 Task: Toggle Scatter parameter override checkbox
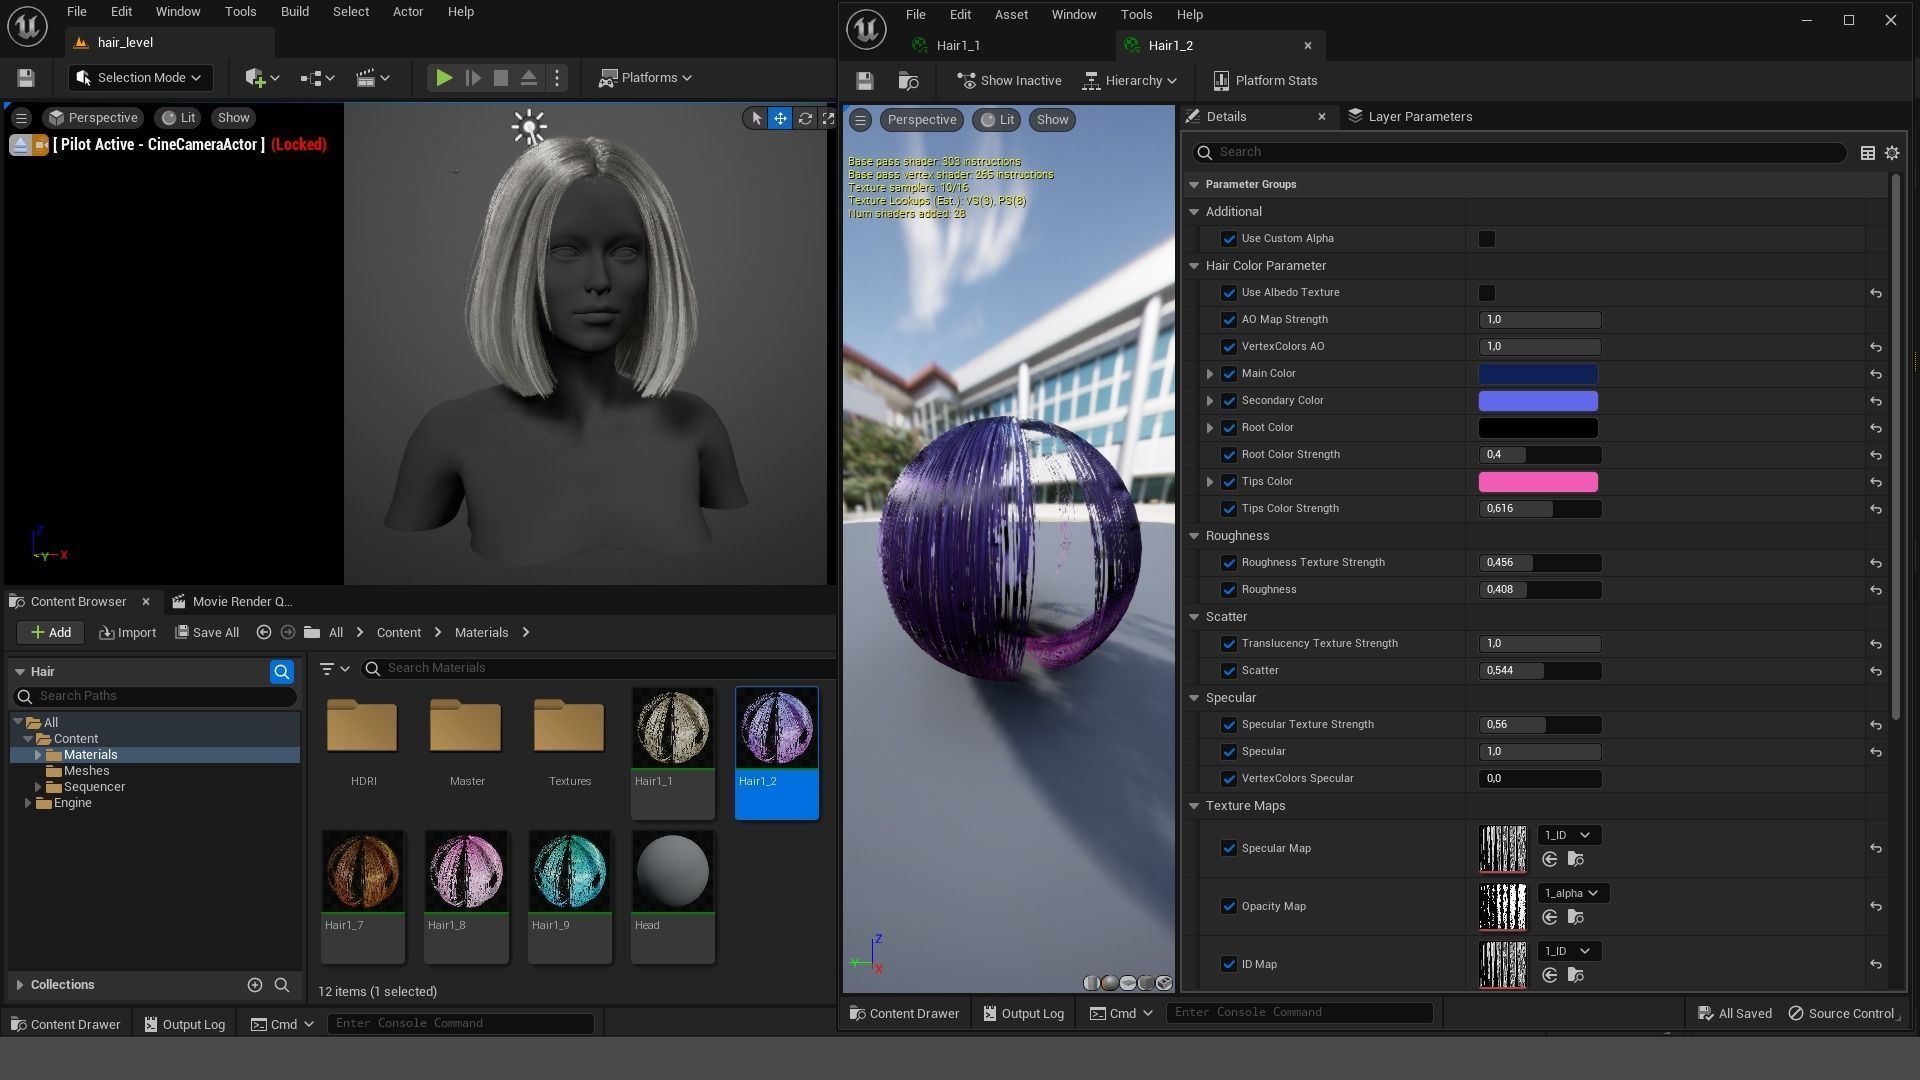pos(1229,671)
